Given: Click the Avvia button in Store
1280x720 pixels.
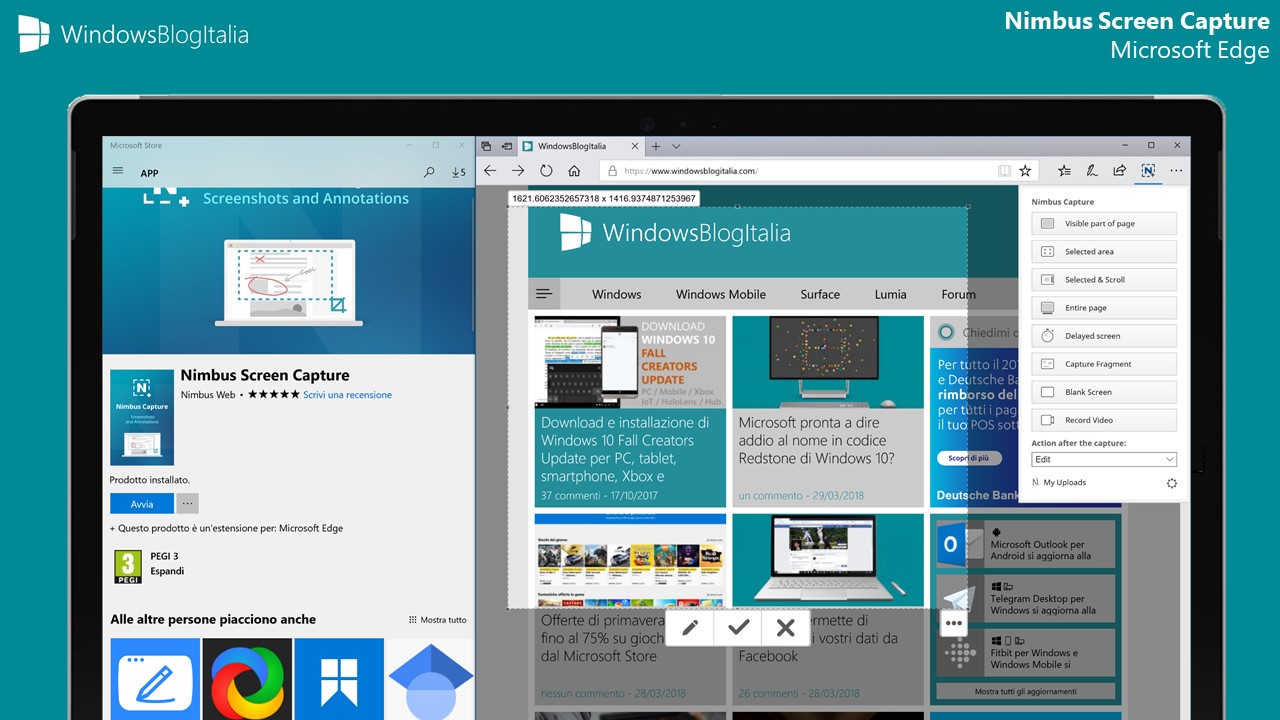Looking at the screenshot, I should coord(142,504).
